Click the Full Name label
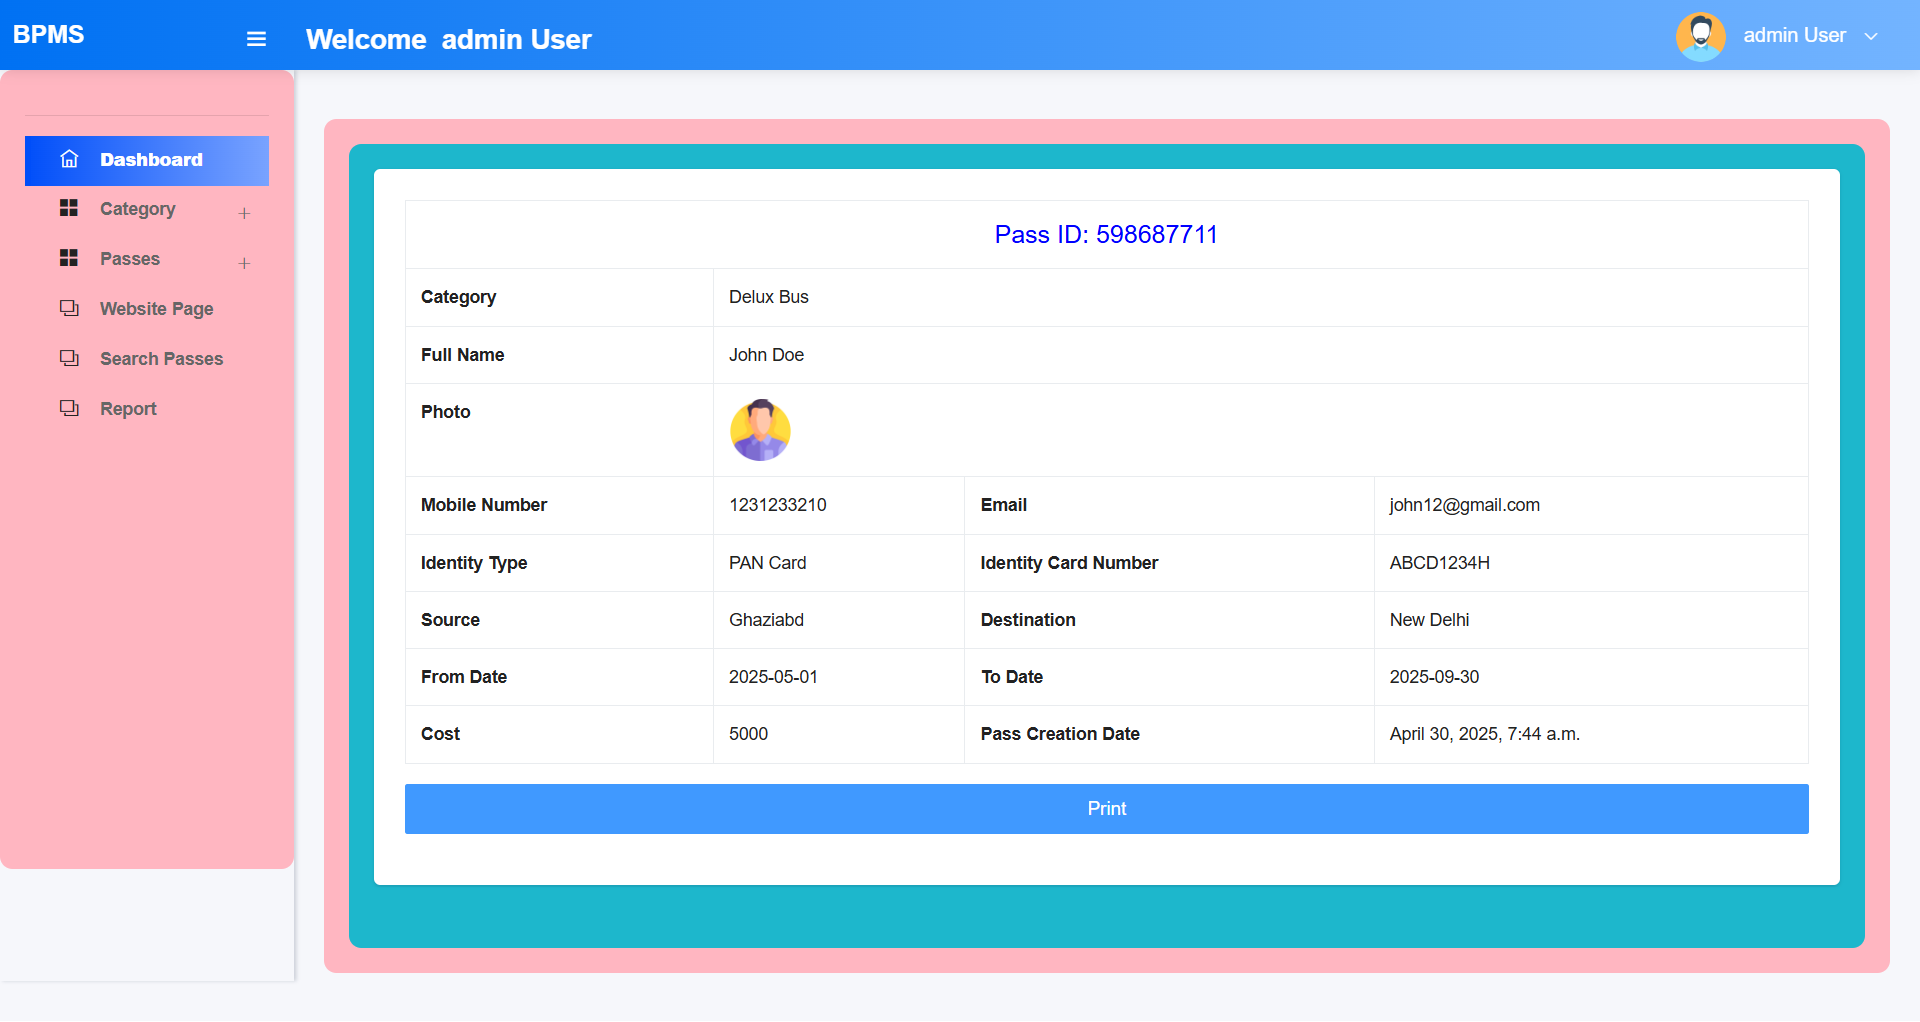 pos(462,355)
